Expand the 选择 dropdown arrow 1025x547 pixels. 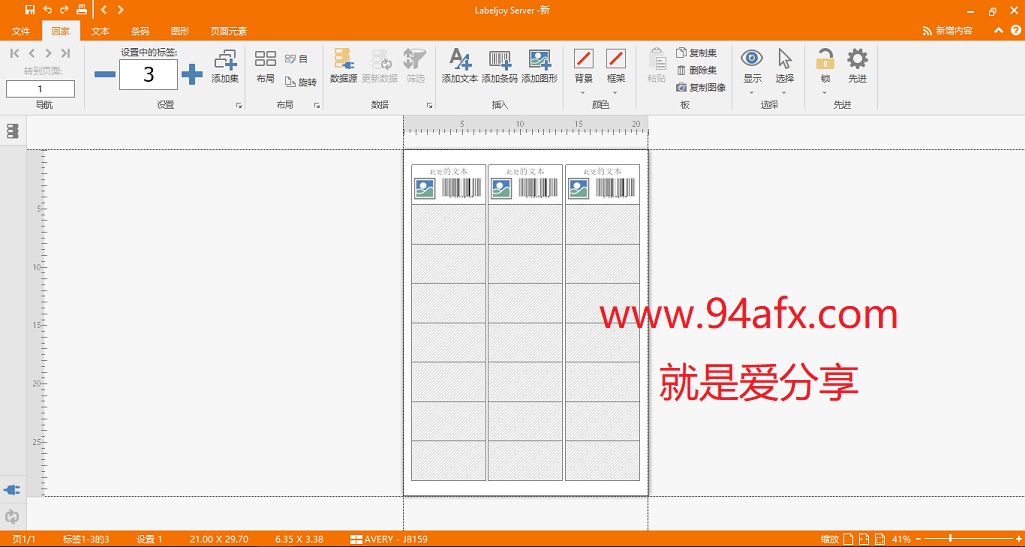pos(784,92)
